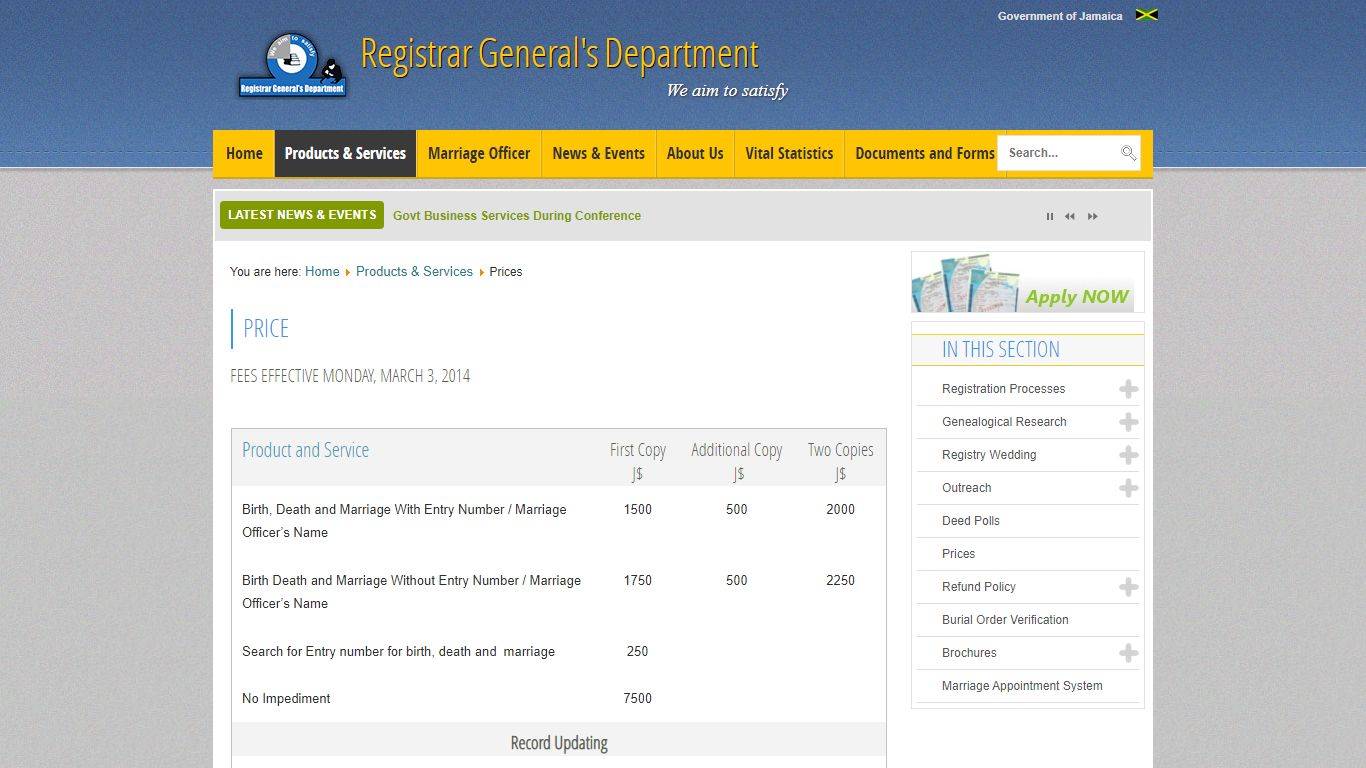Click the 7500 No Impediment fee
Screen dimensions: 1366x768
[638, 699]
